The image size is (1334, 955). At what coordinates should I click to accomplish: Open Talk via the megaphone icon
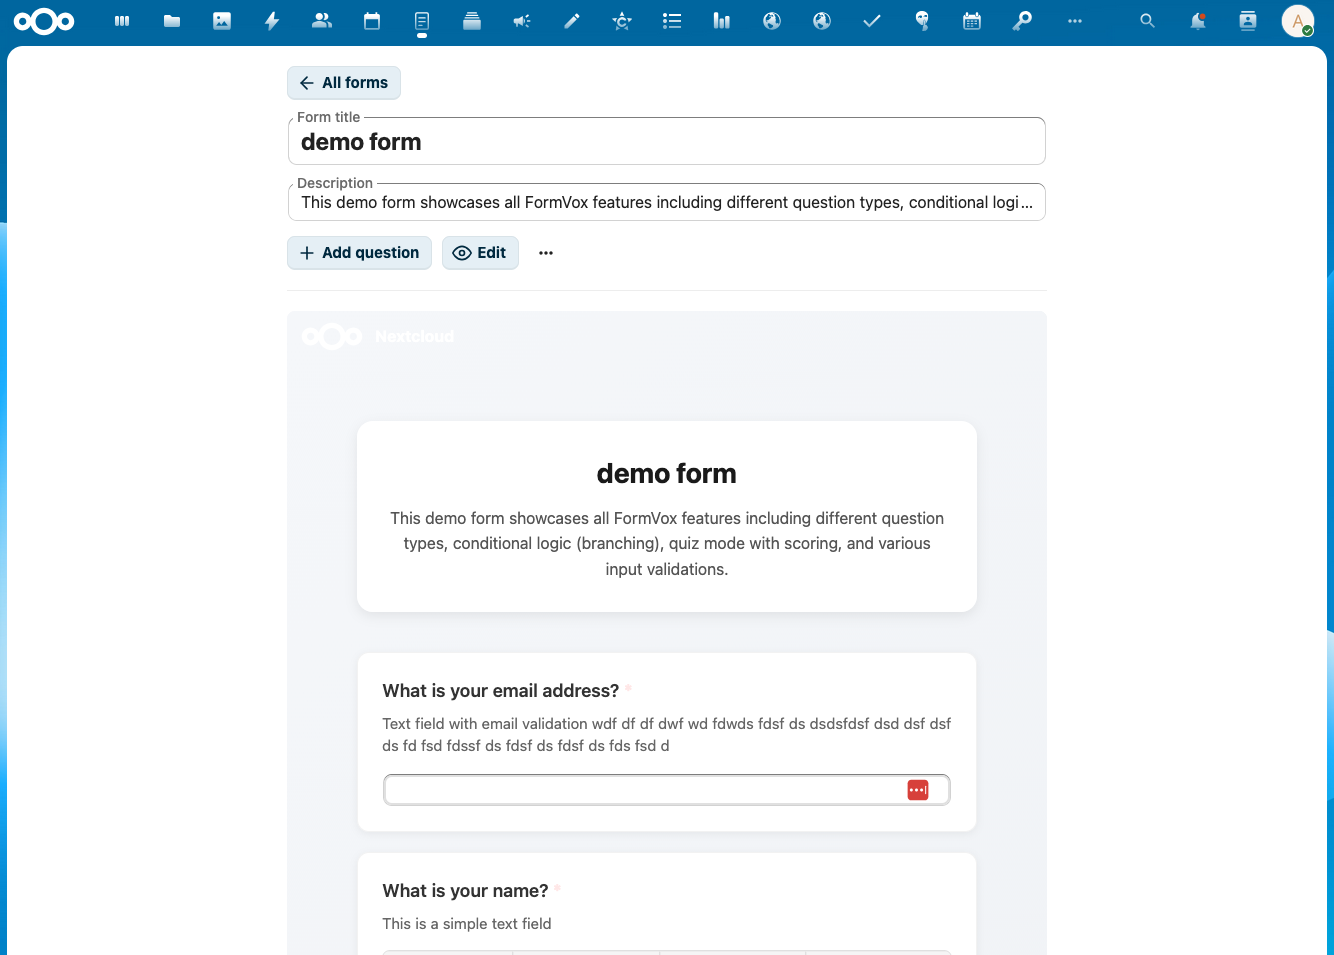pyautogui.click(x=521, y=20)
